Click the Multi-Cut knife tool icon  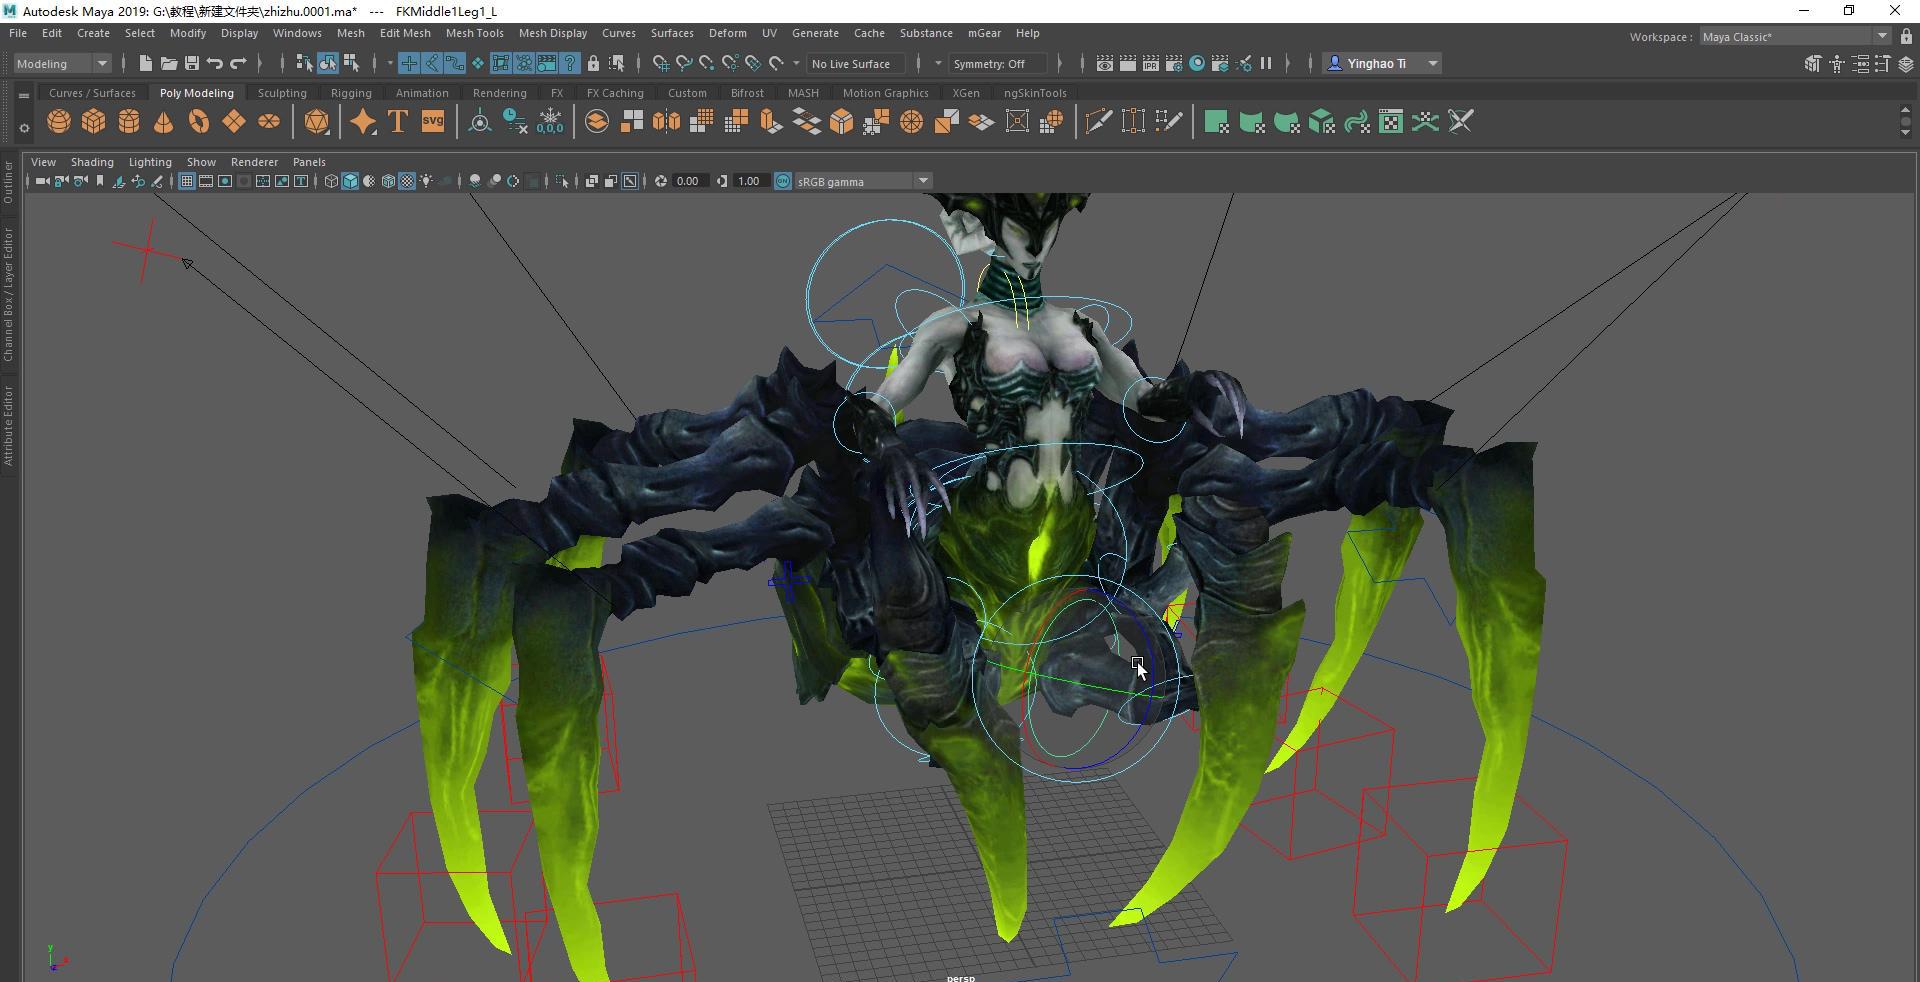(x=1098, y=122)
